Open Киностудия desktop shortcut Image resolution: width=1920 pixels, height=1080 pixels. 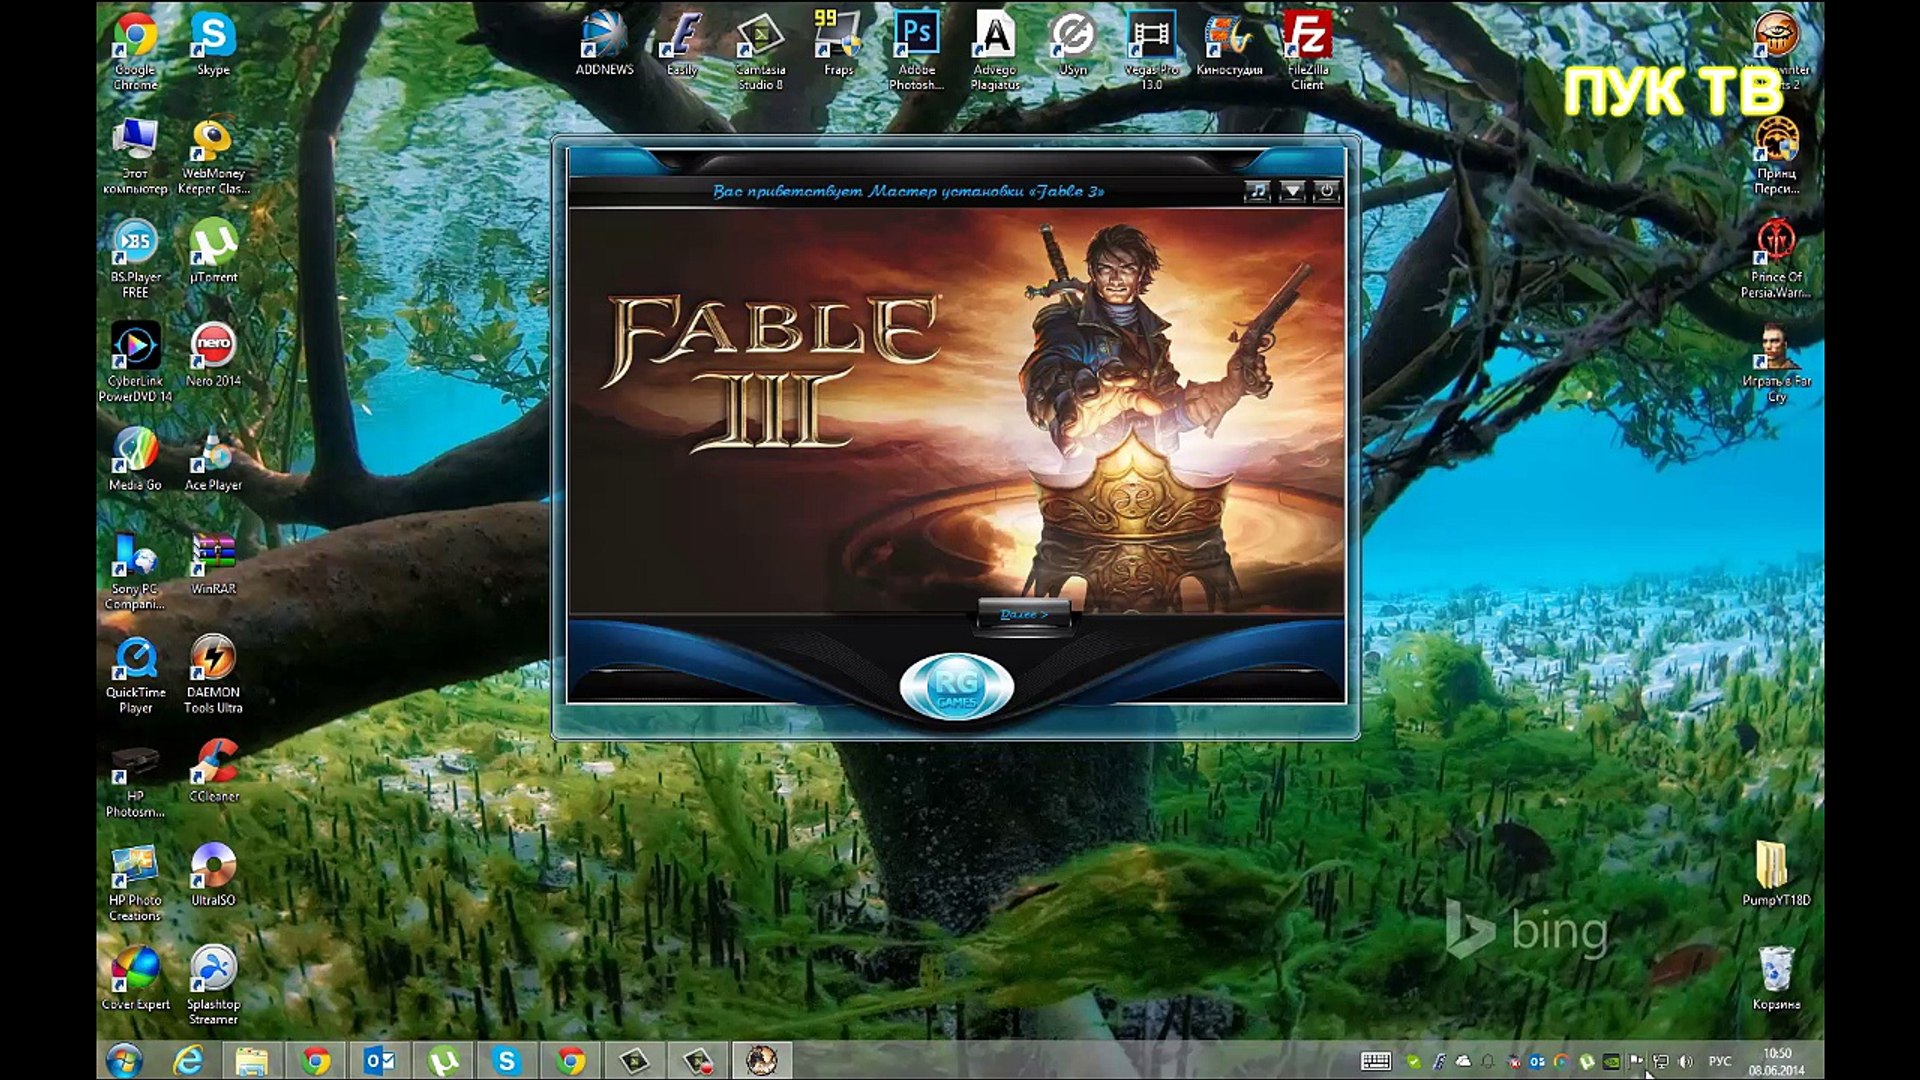coord(1229,44)
